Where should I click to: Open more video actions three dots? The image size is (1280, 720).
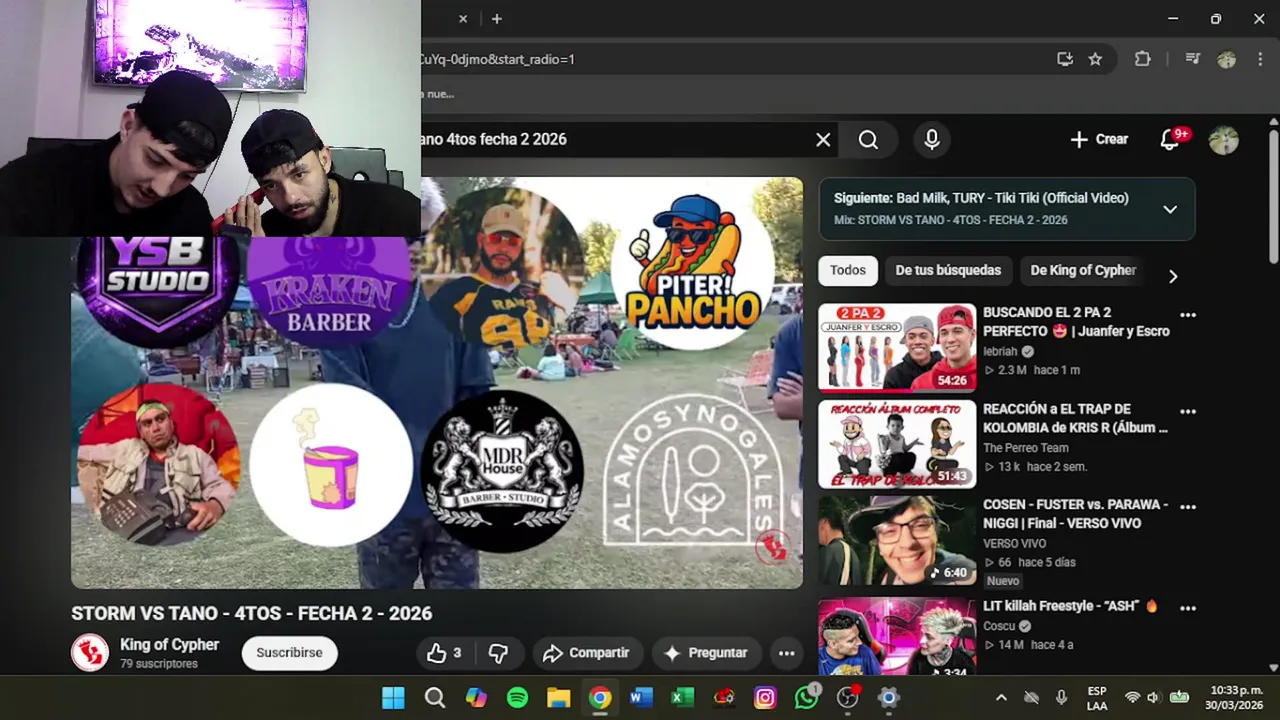pyautogui.click(x=786, y=653)
